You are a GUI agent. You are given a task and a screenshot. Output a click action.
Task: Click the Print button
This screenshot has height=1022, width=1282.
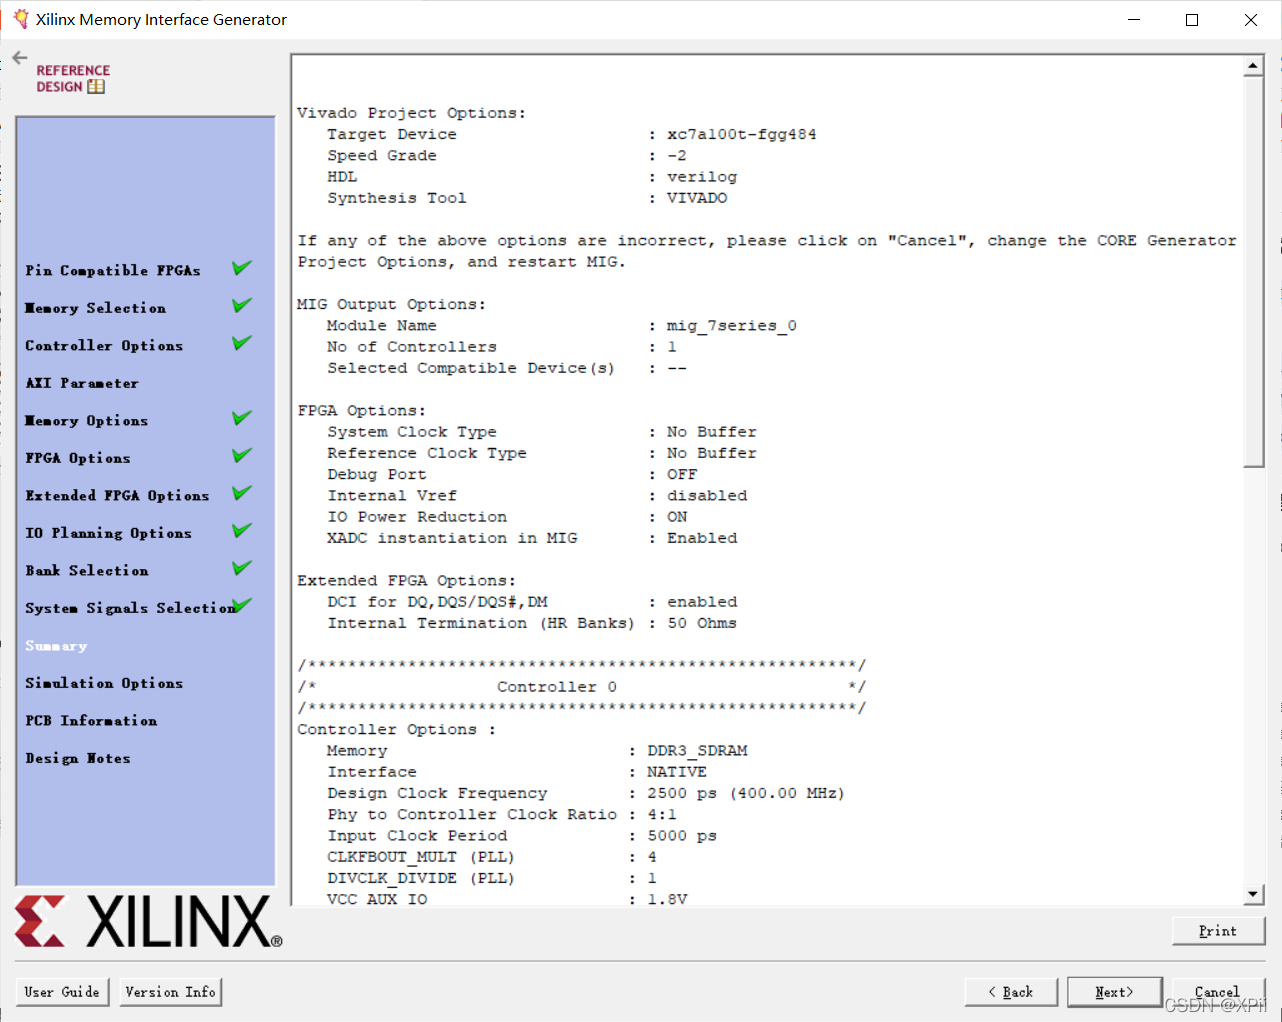[x=1218, y=931]
